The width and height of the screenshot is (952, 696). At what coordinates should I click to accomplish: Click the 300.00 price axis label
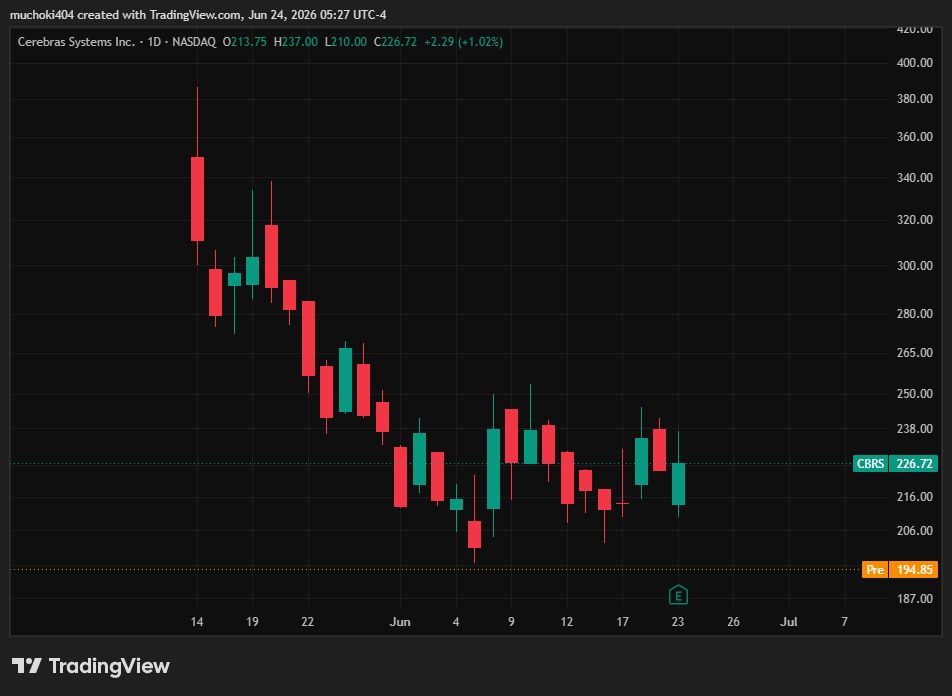[914, 265]
